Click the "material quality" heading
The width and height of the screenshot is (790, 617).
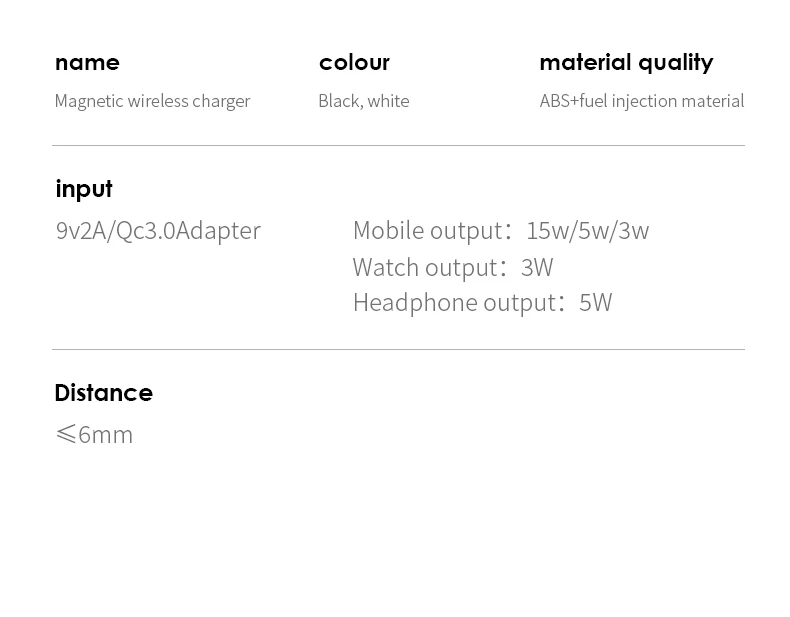[626, 62]
